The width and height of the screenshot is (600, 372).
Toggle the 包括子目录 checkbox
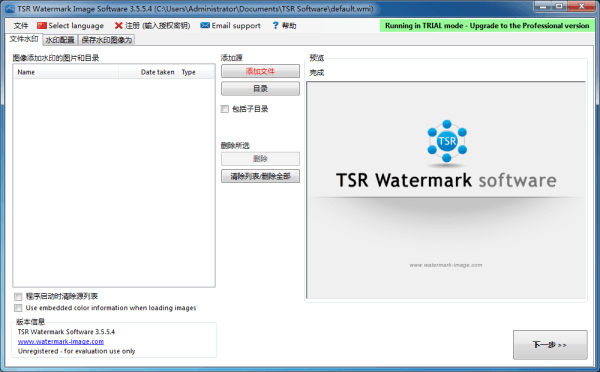[225, 109]
